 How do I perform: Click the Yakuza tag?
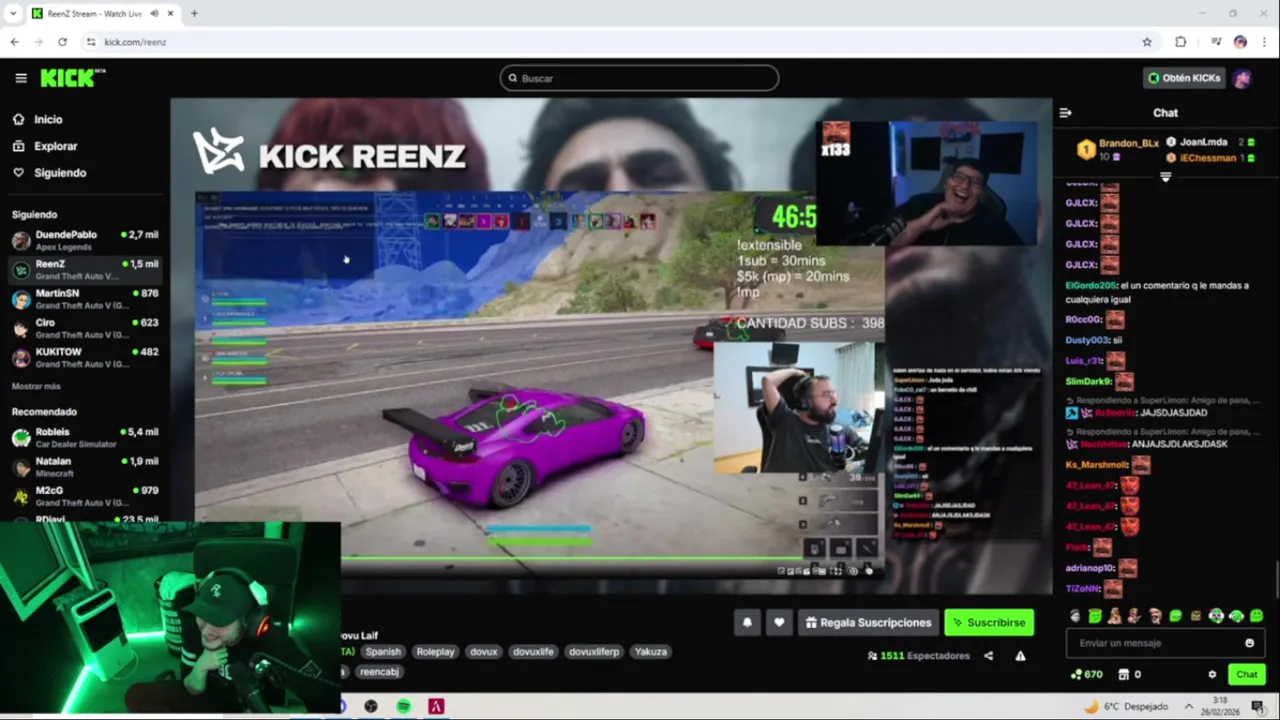pos(650,651)
